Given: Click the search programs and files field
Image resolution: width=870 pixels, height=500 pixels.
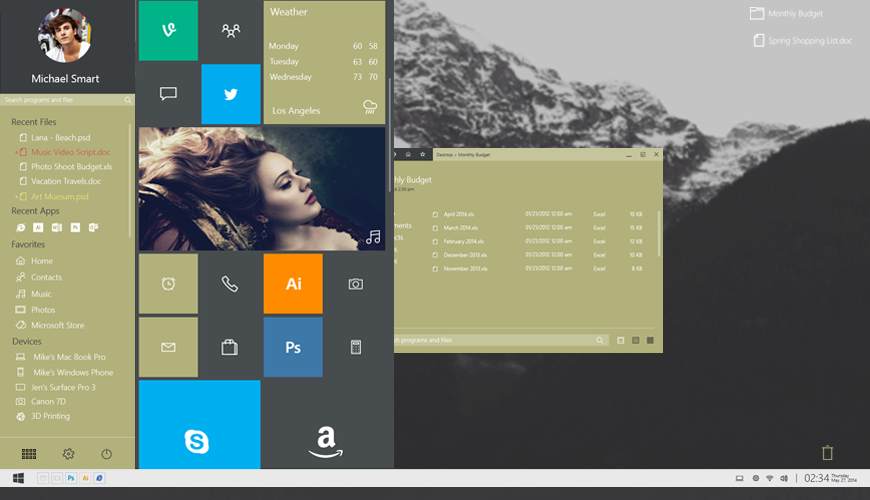Looking at the screenshot, I should (x=65, y=100).
